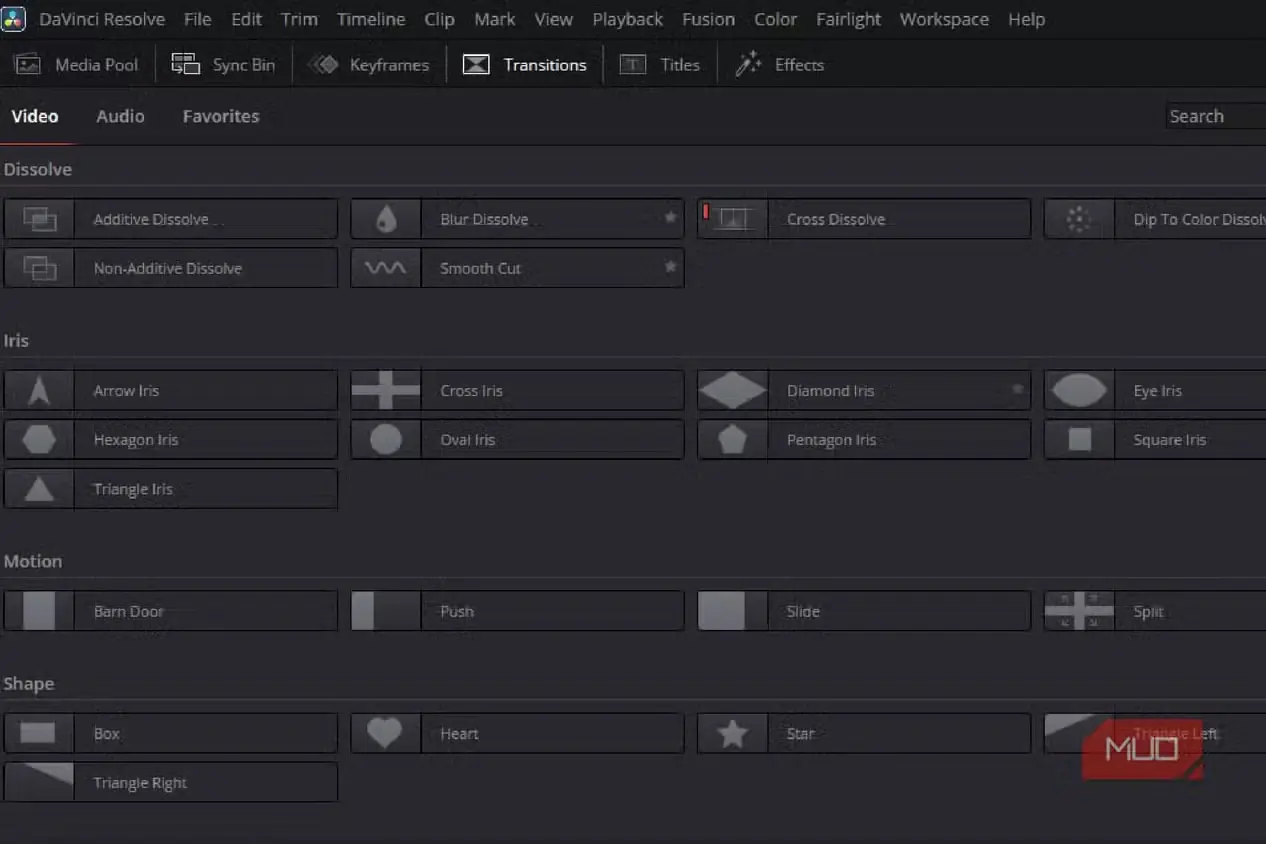Toggle favorite star on Blur Dissolve
Screen dimensions: 1266x844
point(670,218)
